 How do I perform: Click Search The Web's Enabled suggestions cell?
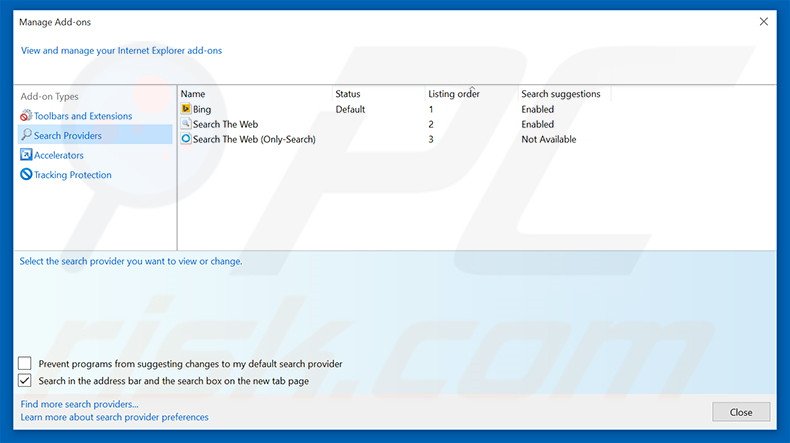point(538,124)
